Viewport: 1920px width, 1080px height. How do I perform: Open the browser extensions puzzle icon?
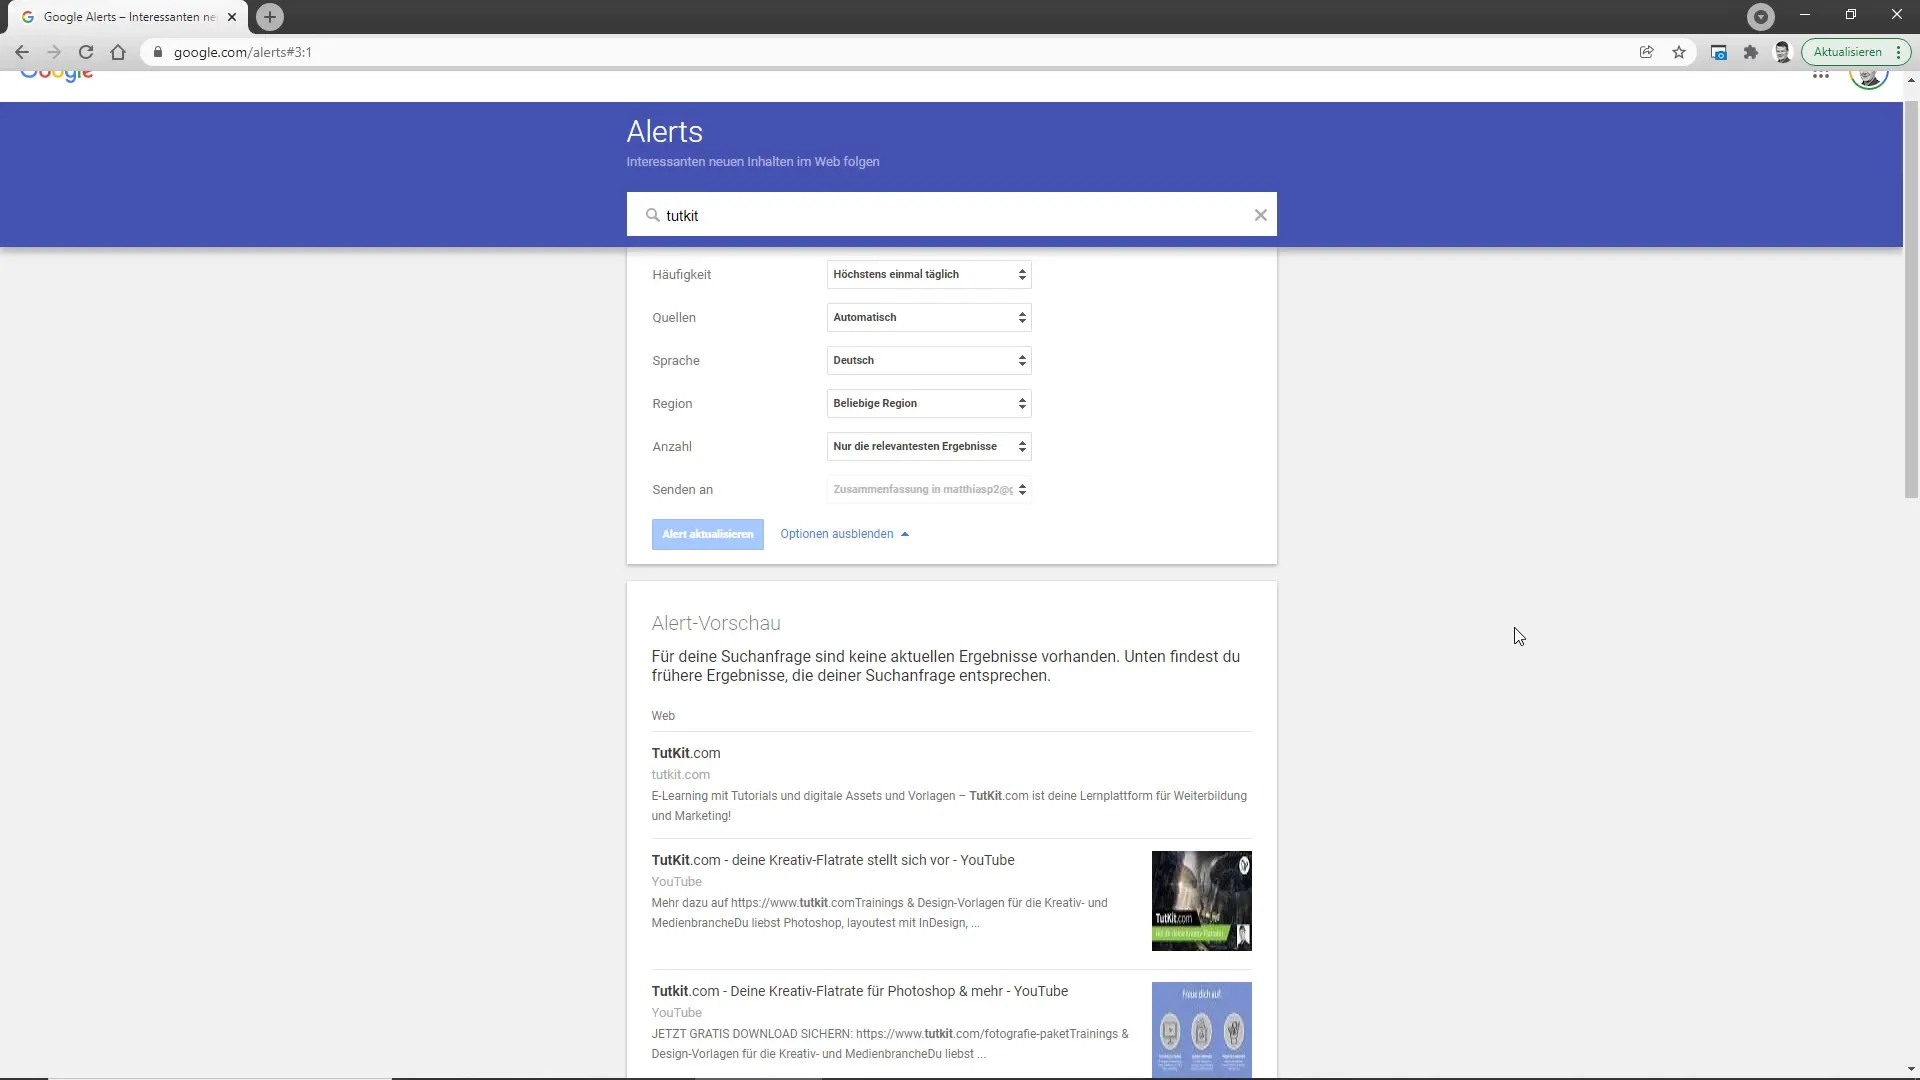tap(1751, 52)
